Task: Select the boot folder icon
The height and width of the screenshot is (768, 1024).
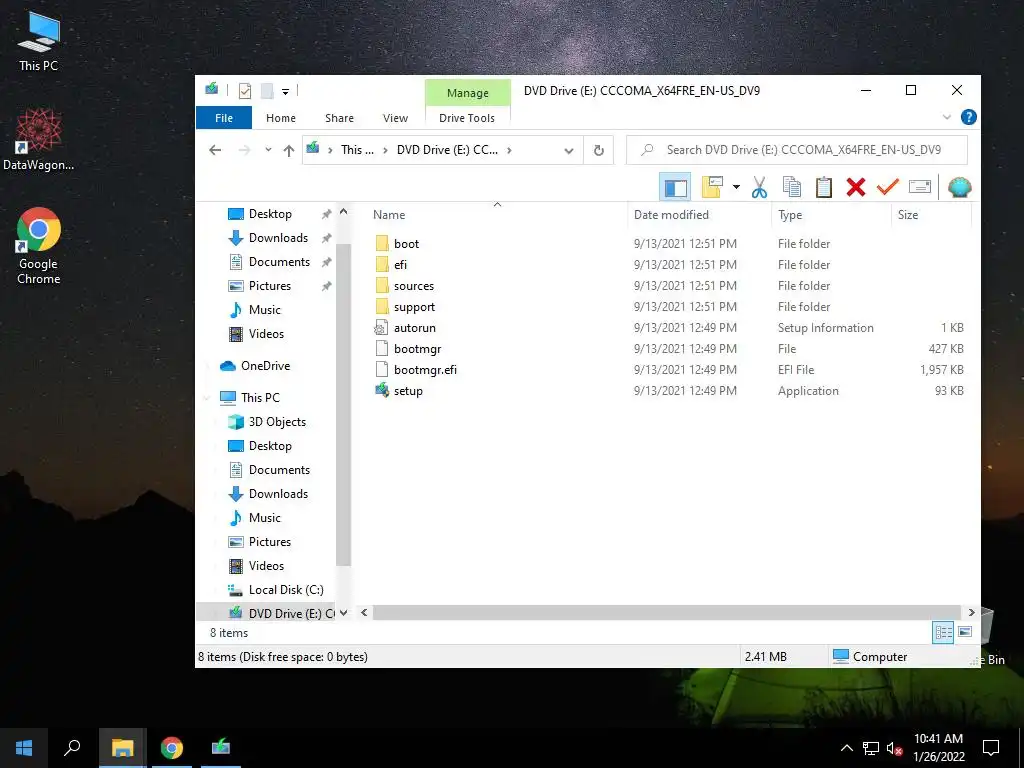Action: [x=382, y=244]
